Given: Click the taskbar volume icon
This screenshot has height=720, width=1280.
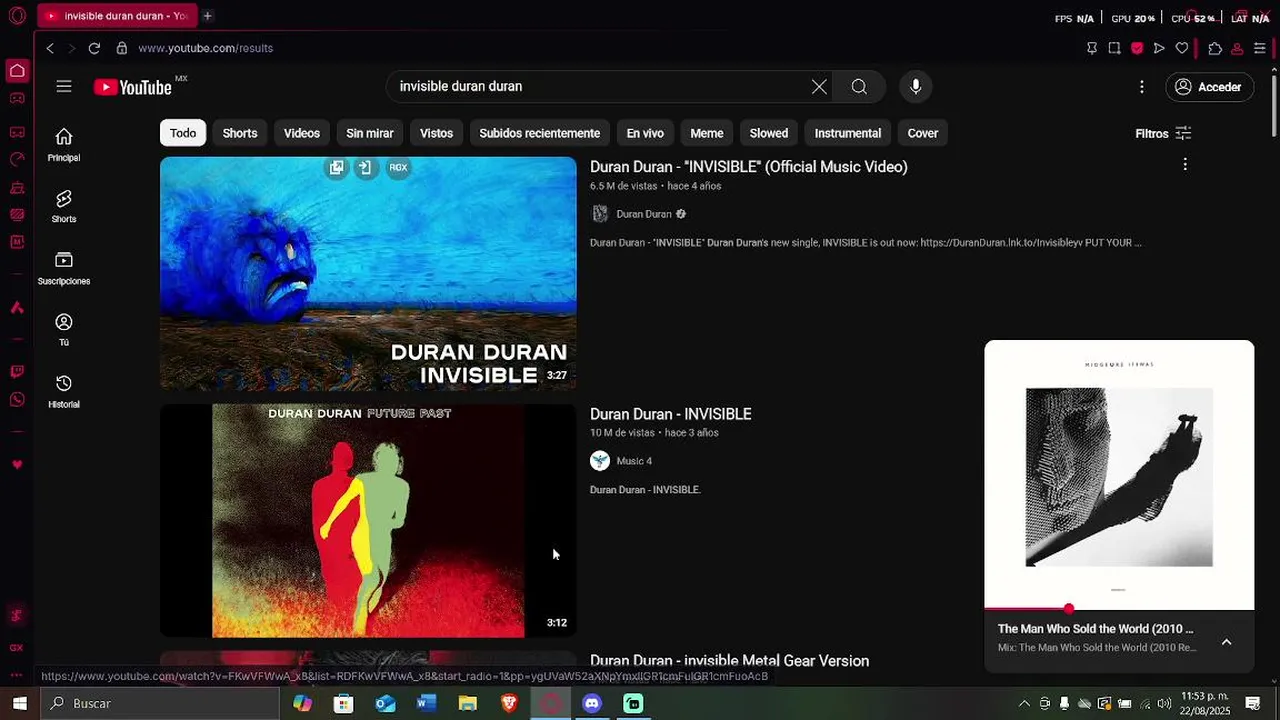Looking at the screenshot, I should (1164, 703).
